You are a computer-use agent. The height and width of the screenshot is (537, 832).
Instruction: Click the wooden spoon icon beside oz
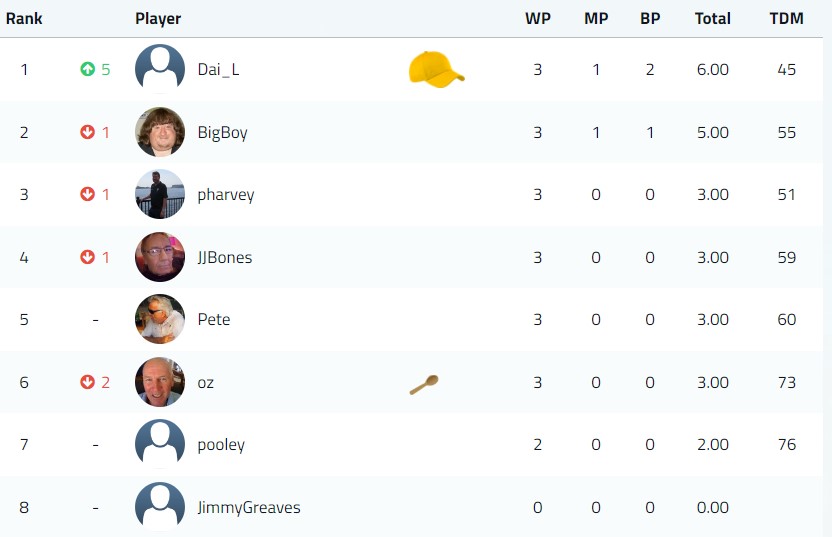424,385
